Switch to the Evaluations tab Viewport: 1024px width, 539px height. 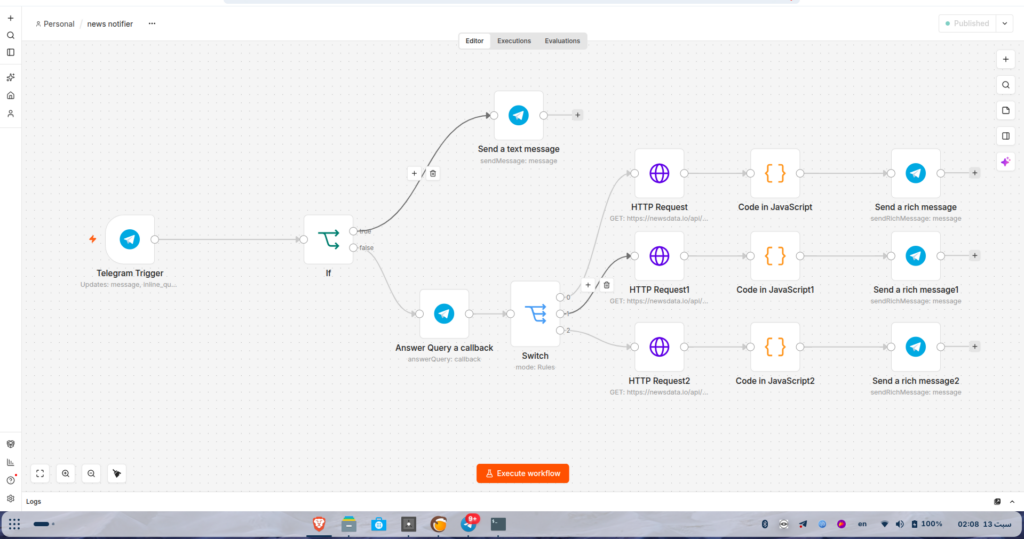(562, 41)
